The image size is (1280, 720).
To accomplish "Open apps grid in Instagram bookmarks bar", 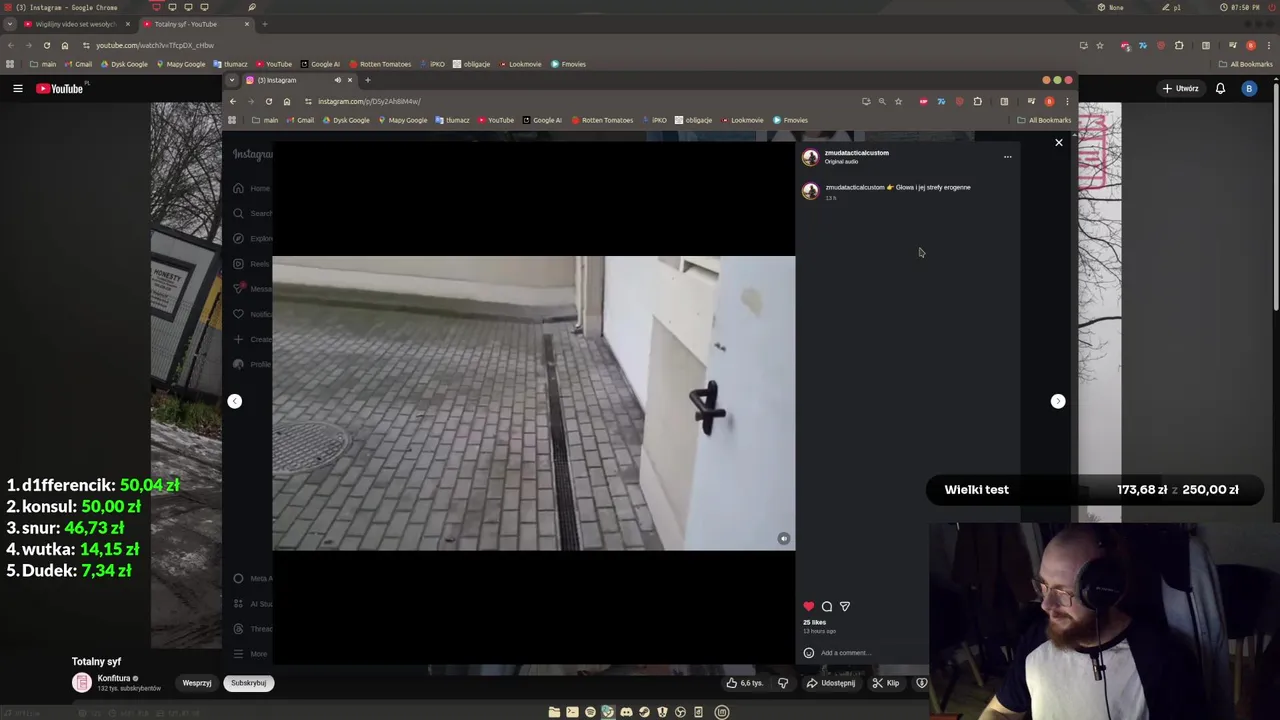I will click(232, 120).
